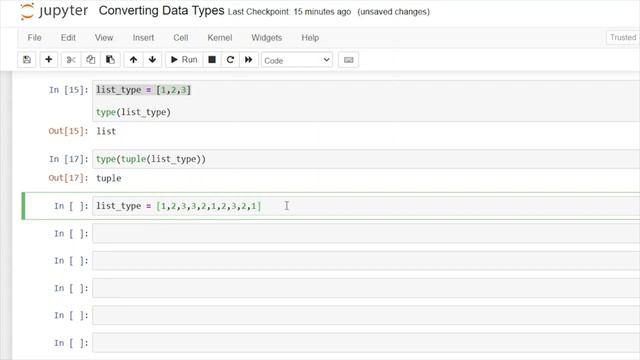Image resolution: width=640 pixels, height=360 pixels.
Task: Select the third empty code cell
Action: click(x=366, y=288)
